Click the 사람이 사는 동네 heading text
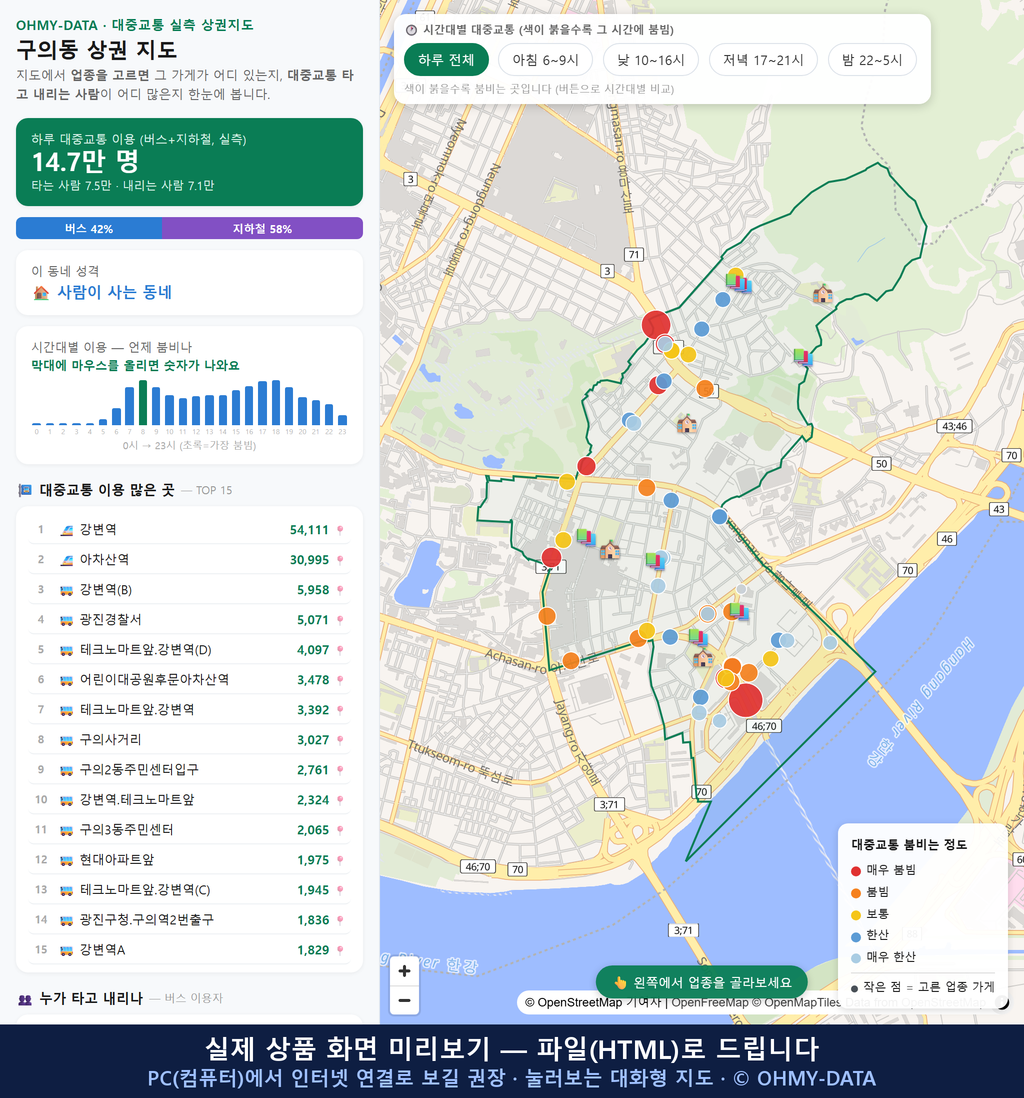This screenshot has width=1024, height=1098. pos(115,293)
